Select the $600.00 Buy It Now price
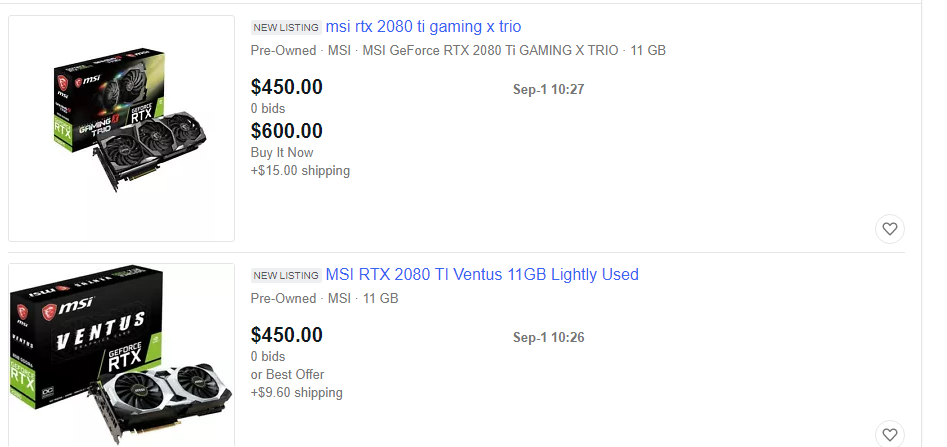The width and height of the screenshot is (947, 447). 287,131
